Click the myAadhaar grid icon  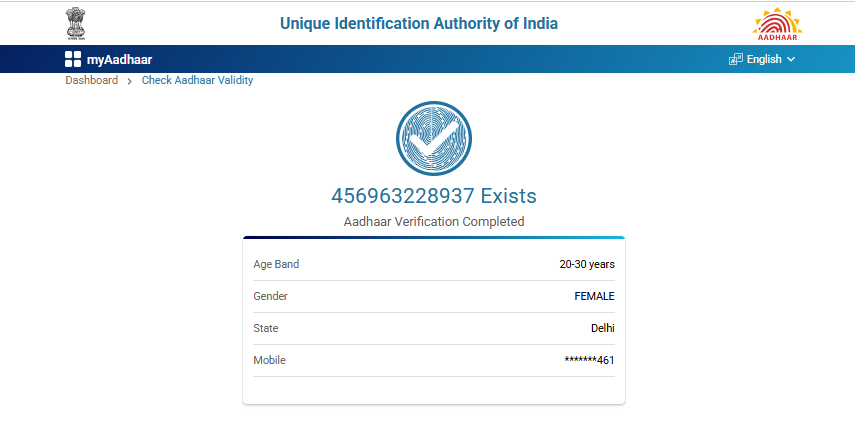click(x=73, y=59)
